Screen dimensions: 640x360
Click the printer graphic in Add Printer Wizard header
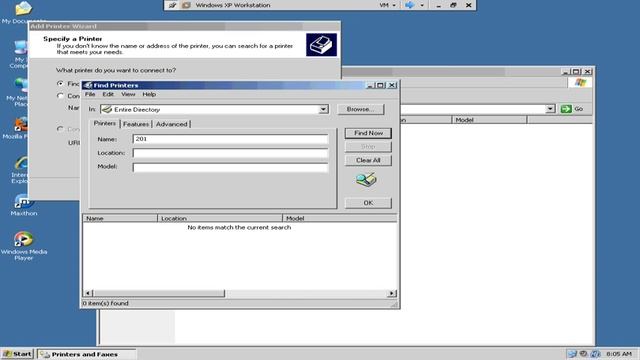[321, 44]
